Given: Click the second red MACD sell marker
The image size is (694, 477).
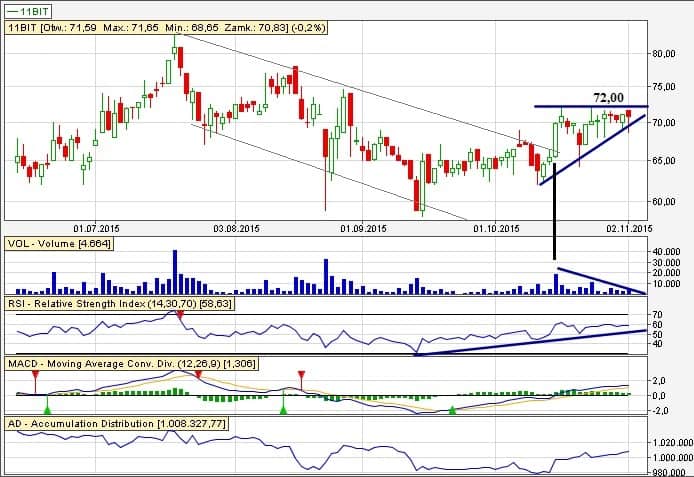Looking at the screenshot, I should (x=198, y=375).
